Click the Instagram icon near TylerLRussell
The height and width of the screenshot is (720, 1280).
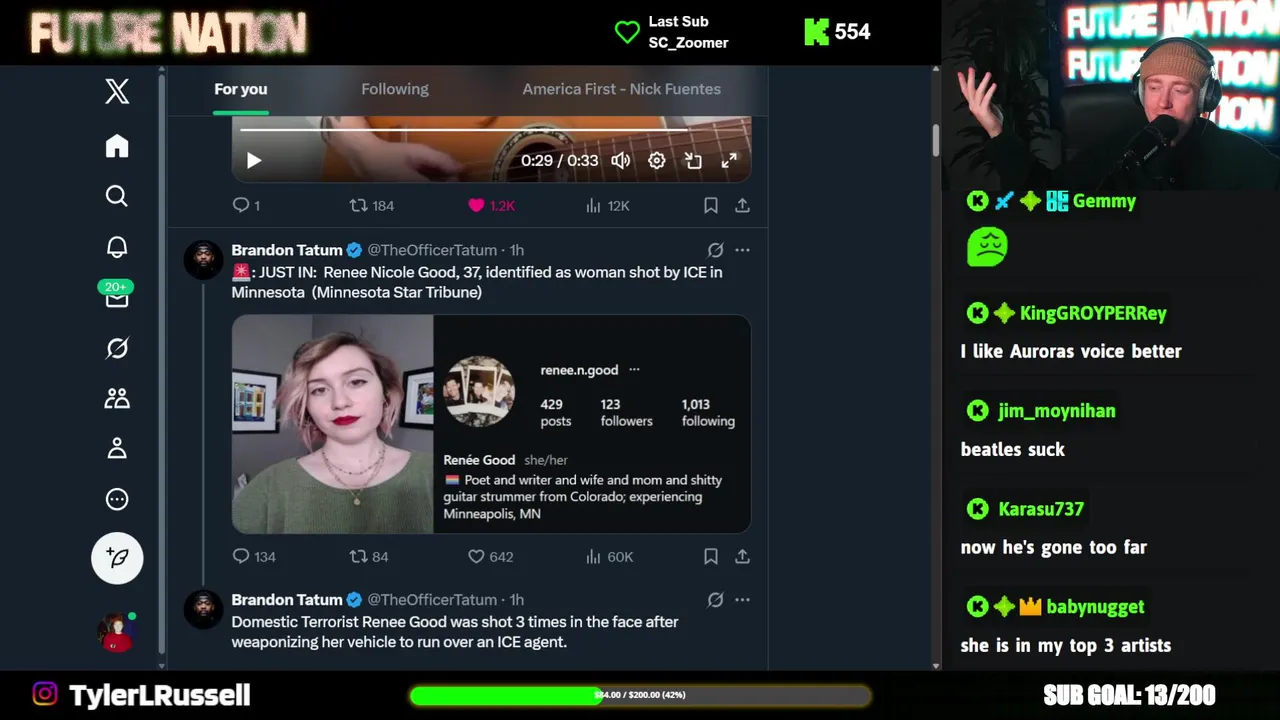pos(45,694)
